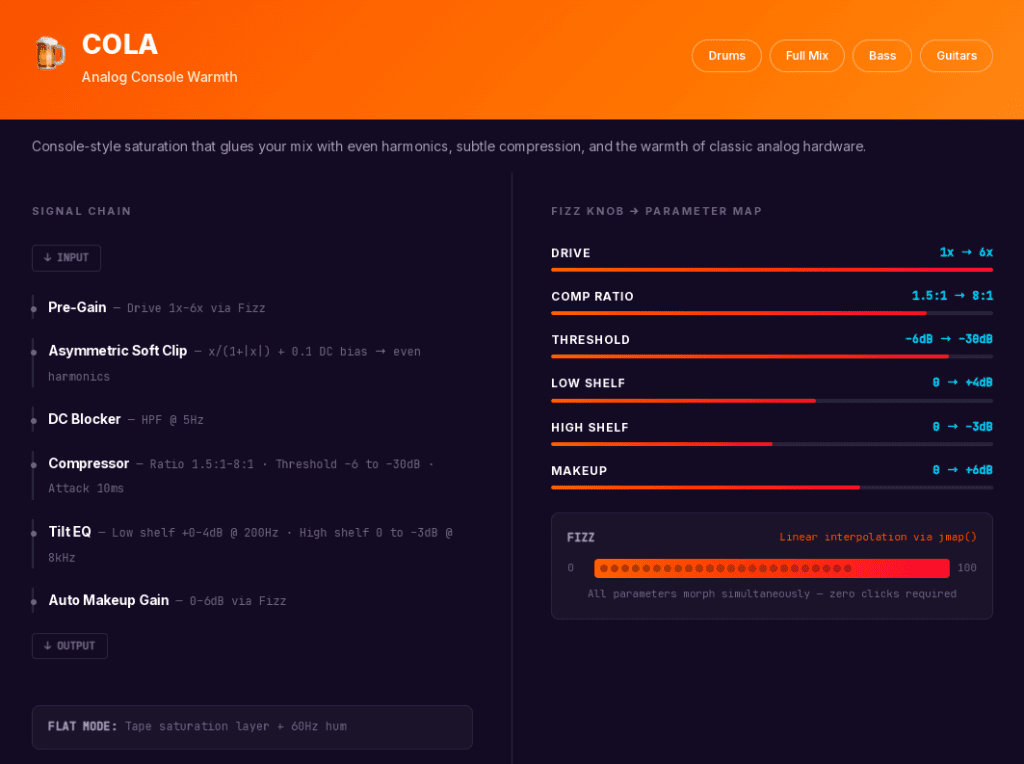This screenshot has width=1024, height=764.
Task: Click the Auto Makeup Gain stage
Action: click(109, 601)
